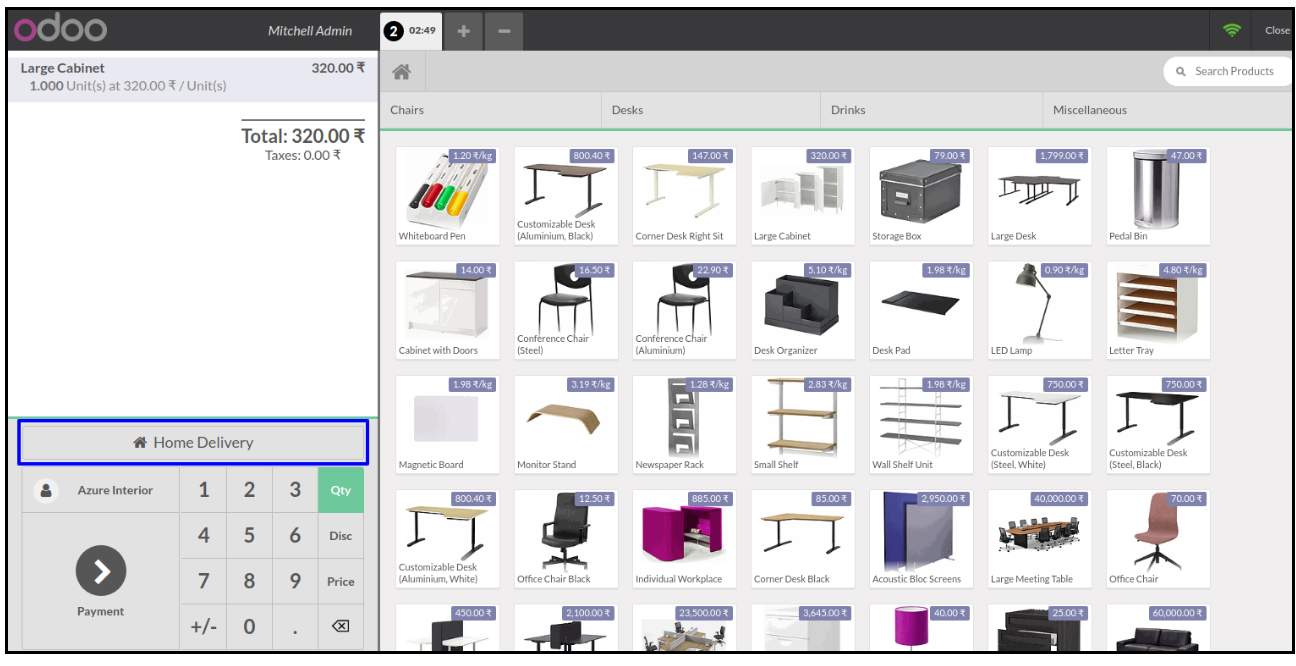Select the Azure Interior customer button
Viewport: 1296px width, 666px height.
coord(100,491)
